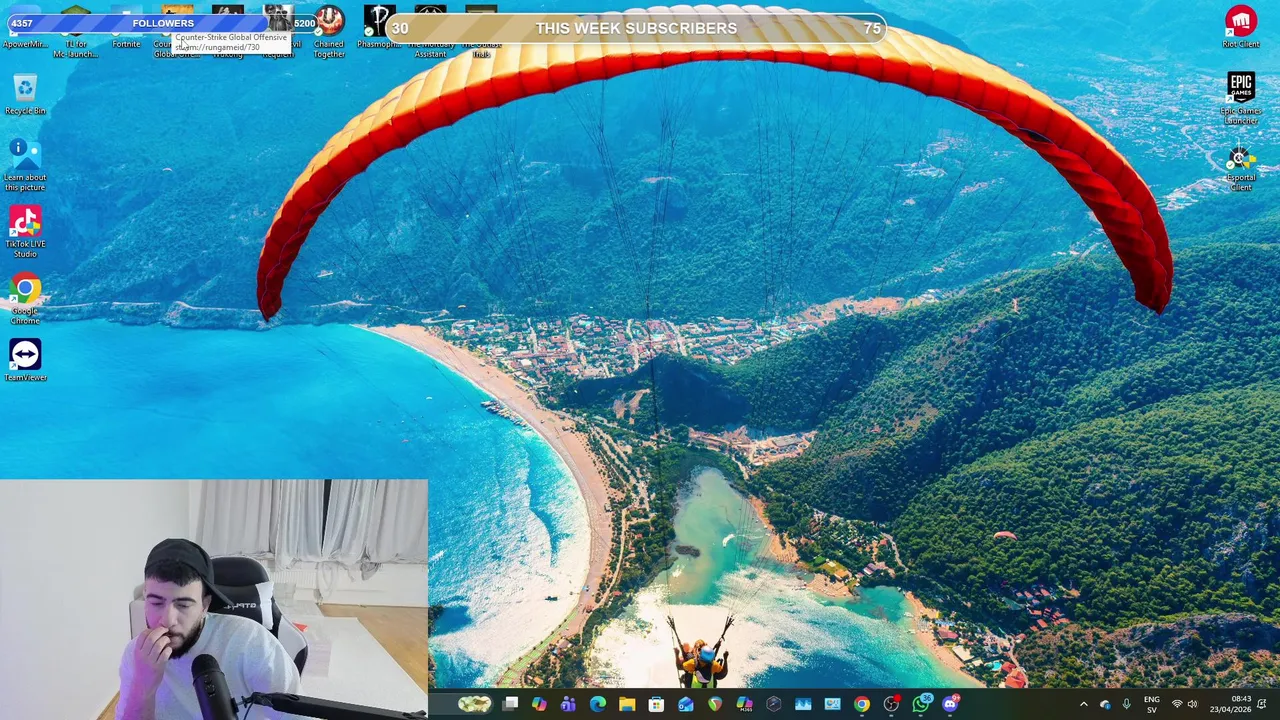Click the microphone tray icon

(1126, 704)
